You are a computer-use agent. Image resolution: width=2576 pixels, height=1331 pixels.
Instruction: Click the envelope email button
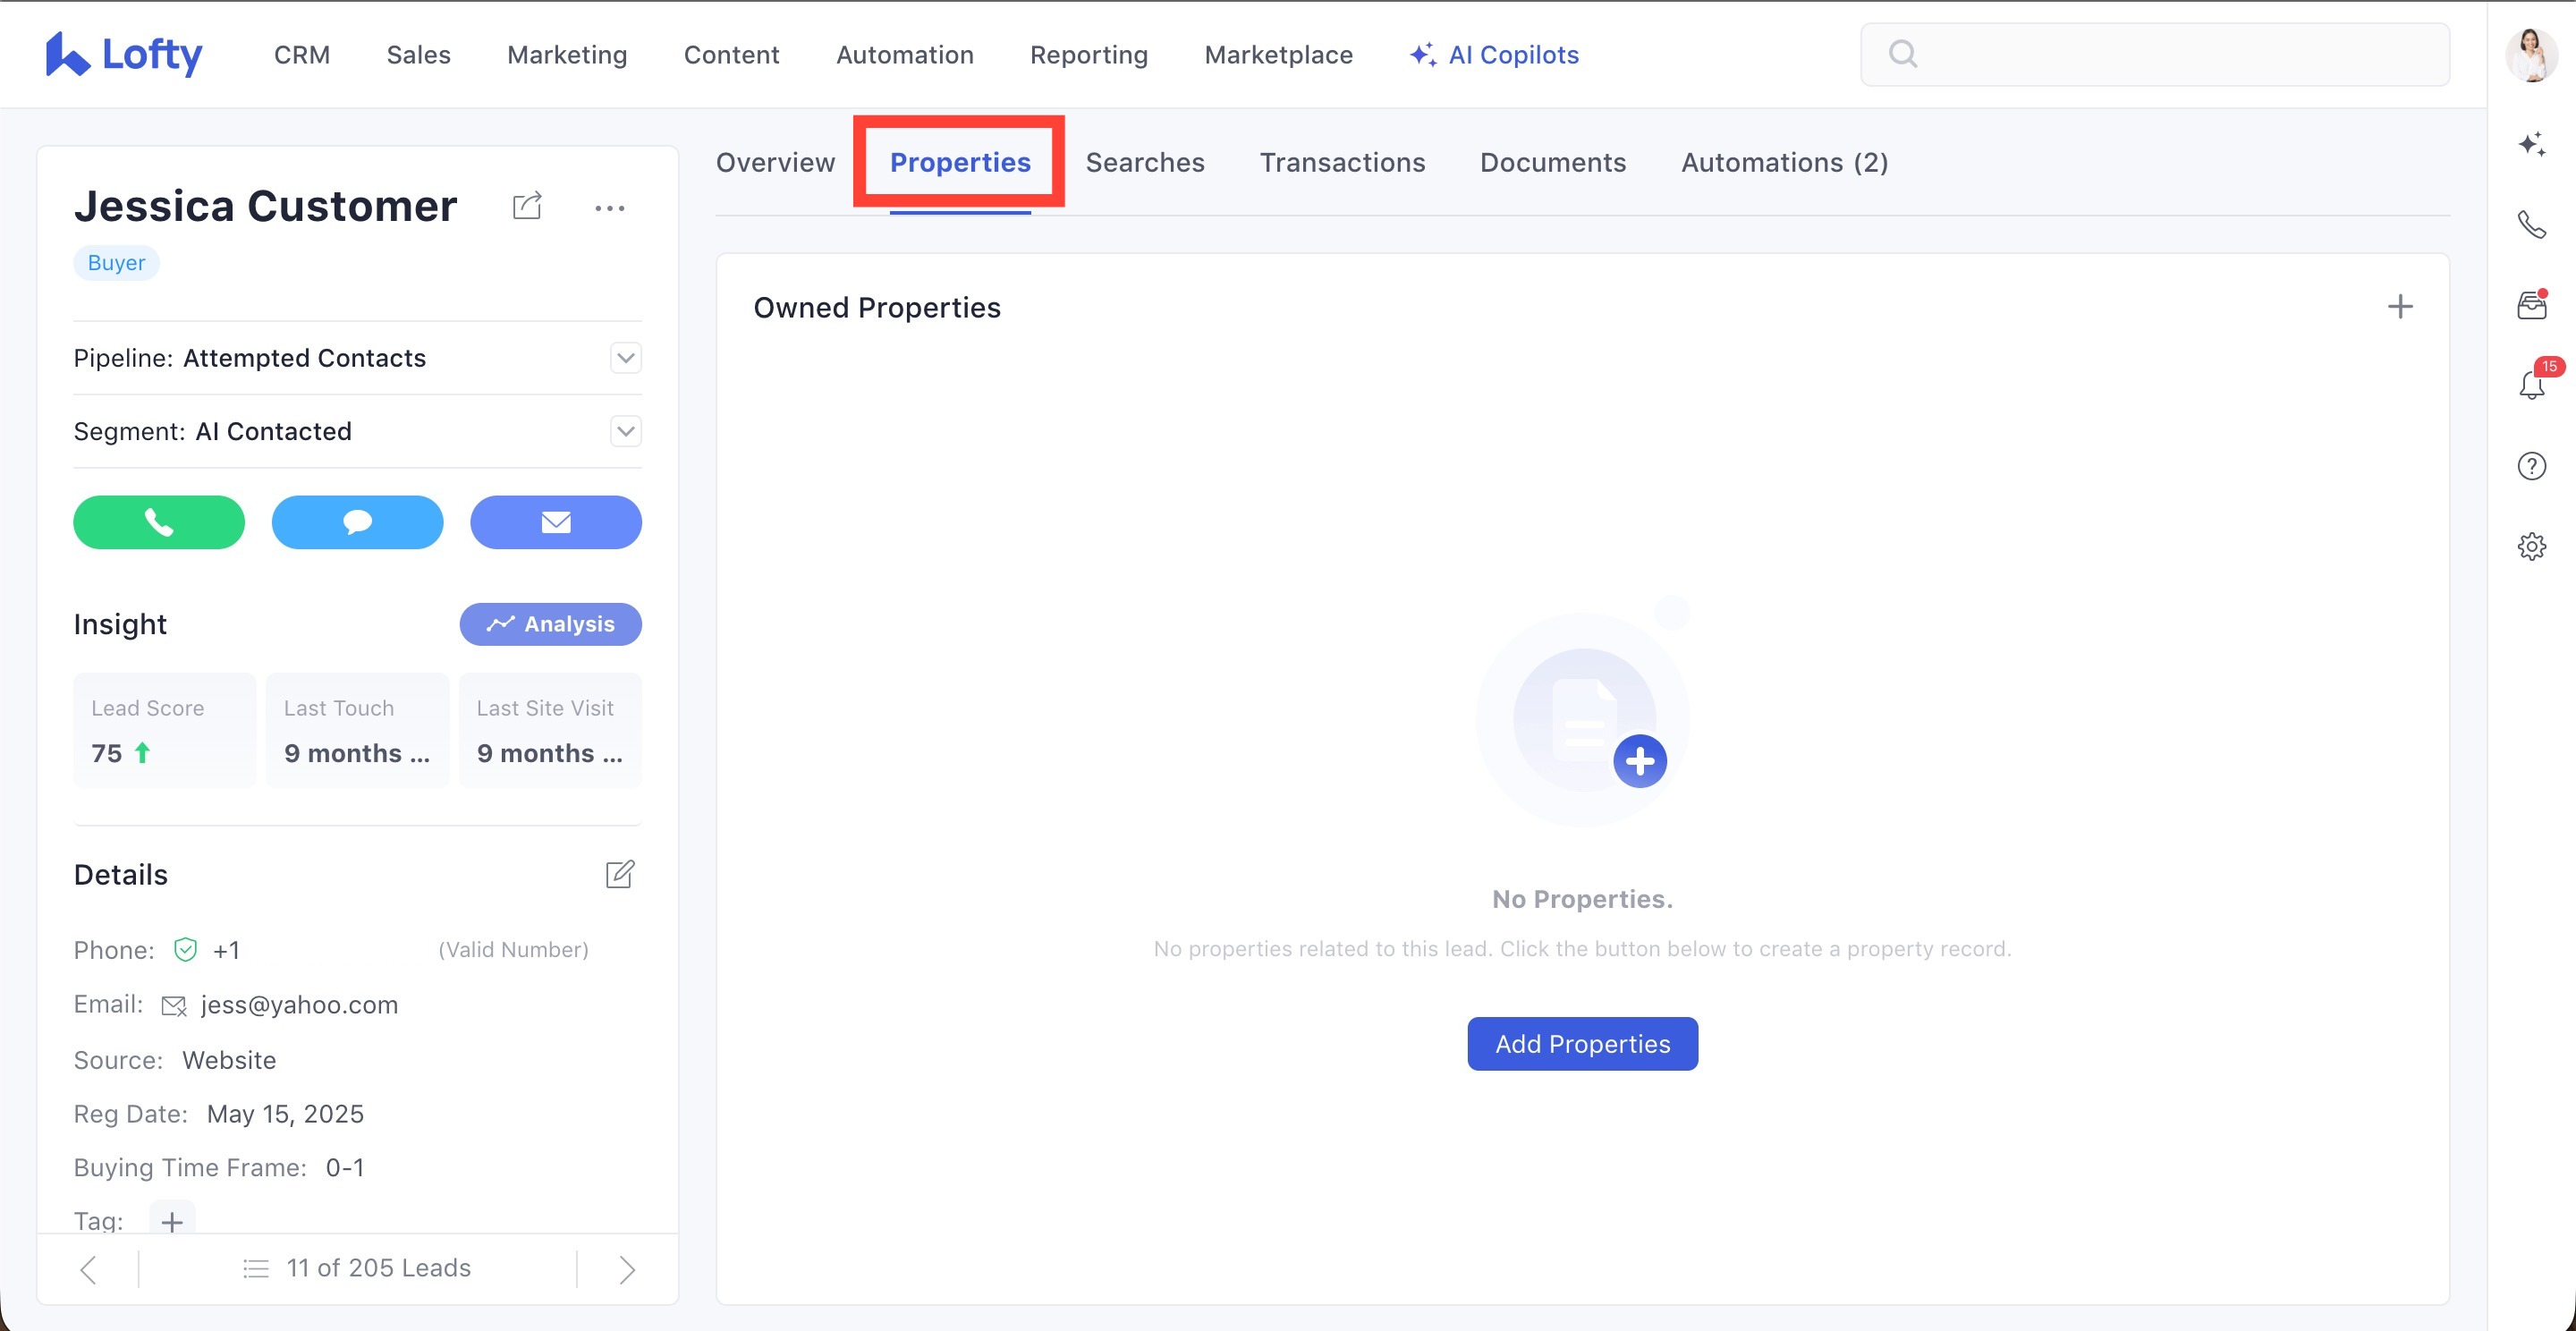coord(555,522)
